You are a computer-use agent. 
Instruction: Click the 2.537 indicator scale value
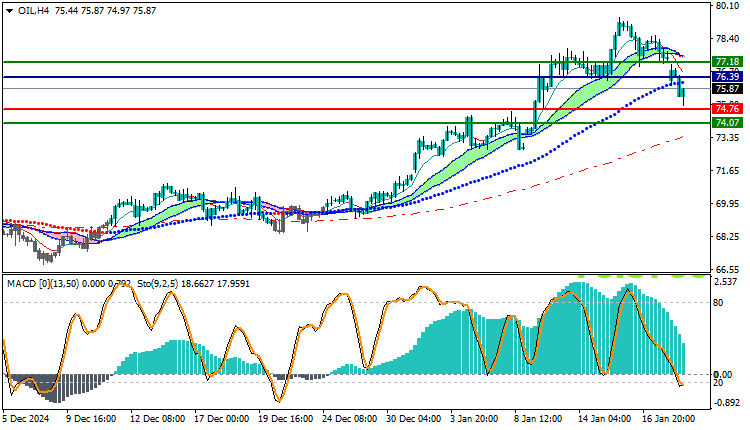[x=726, y=282]
